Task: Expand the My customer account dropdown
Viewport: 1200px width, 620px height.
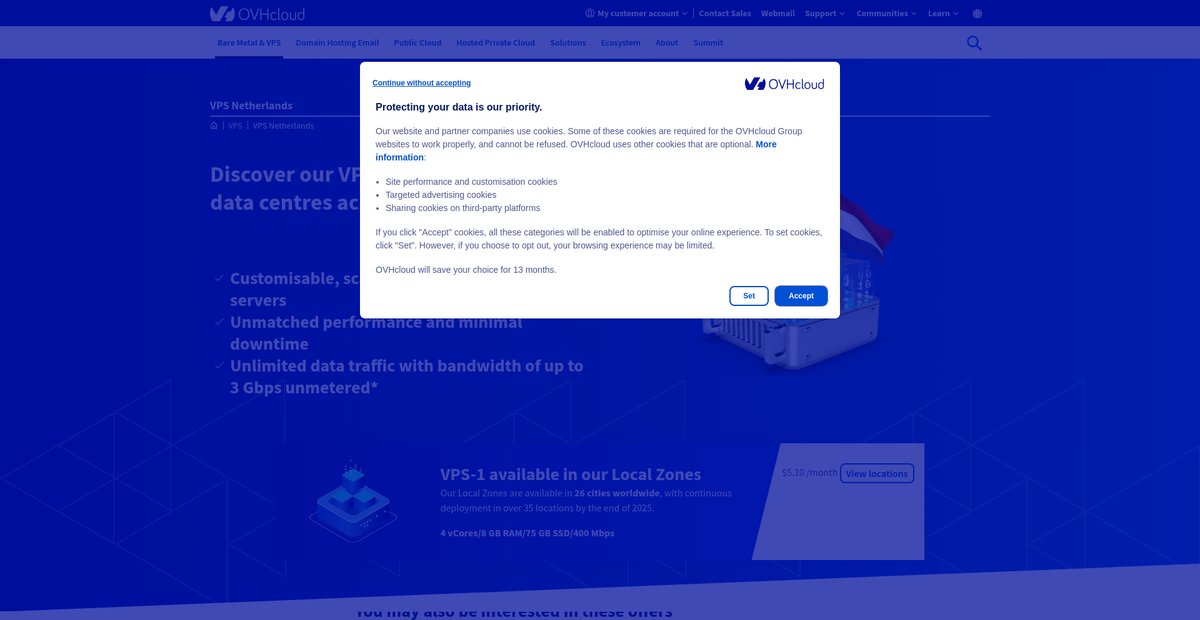Action: 636,14
